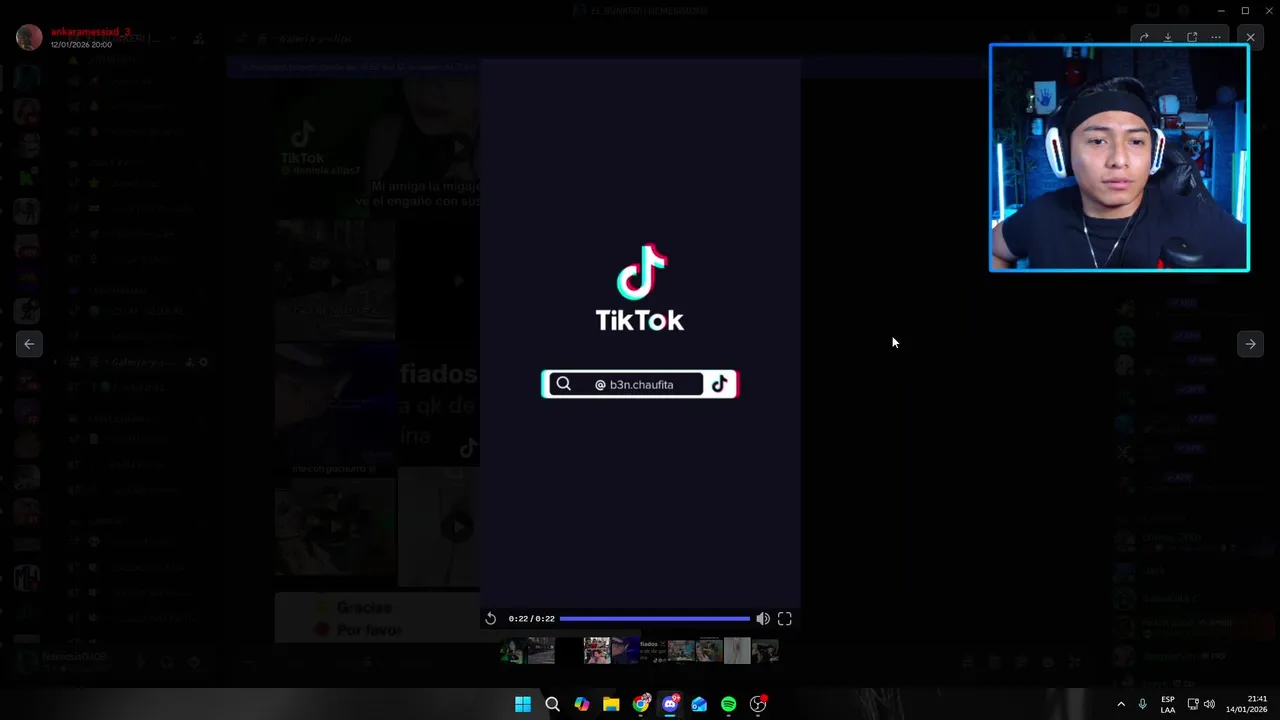The height and width of the screenshot is (720, 1280).
Task: Maximize the Discord window
Action: click(x=1245, y=10)
